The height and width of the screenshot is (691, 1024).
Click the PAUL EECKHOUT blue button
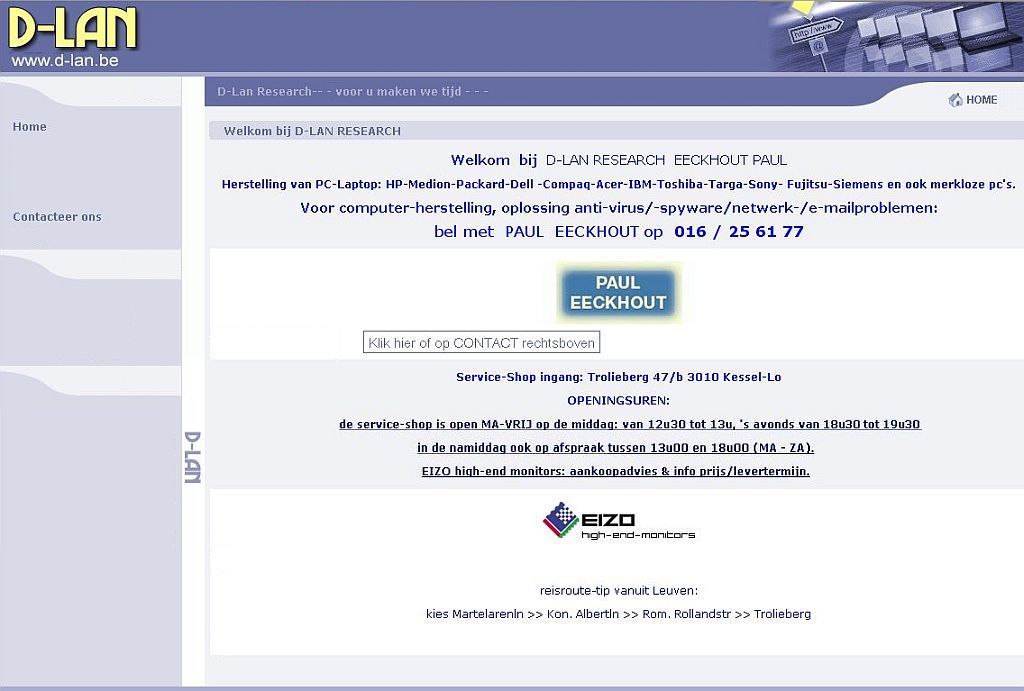(x=618, y=293)
